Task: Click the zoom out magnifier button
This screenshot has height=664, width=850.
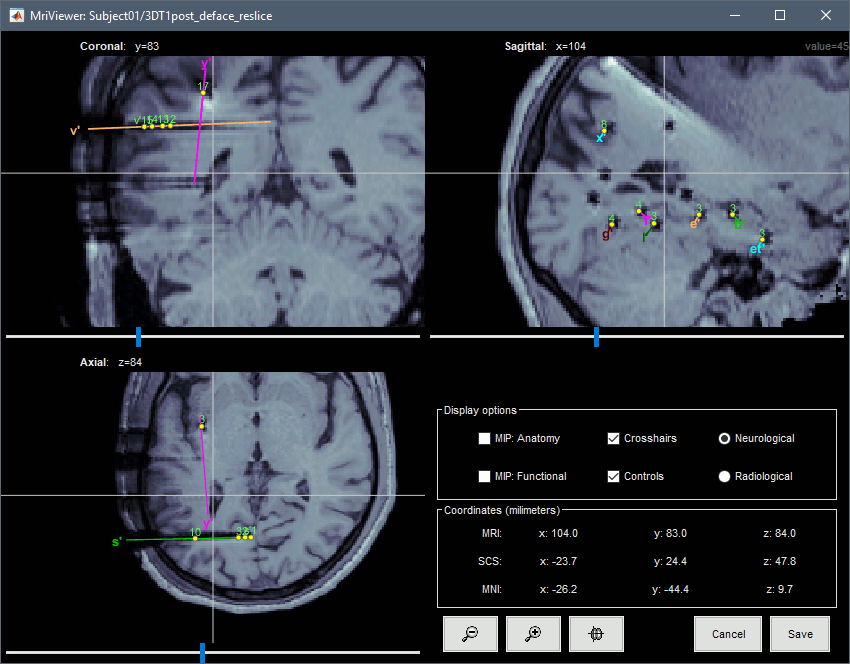Action: pos(470,634)
